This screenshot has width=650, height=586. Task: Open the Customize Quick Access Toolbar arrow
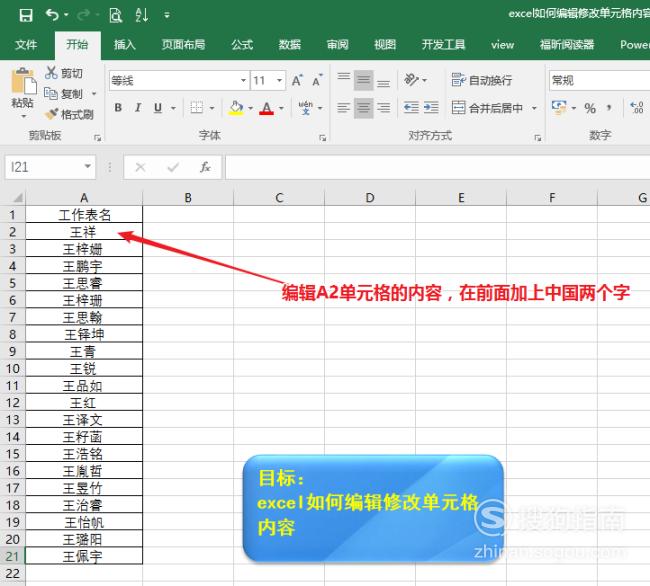167,16
